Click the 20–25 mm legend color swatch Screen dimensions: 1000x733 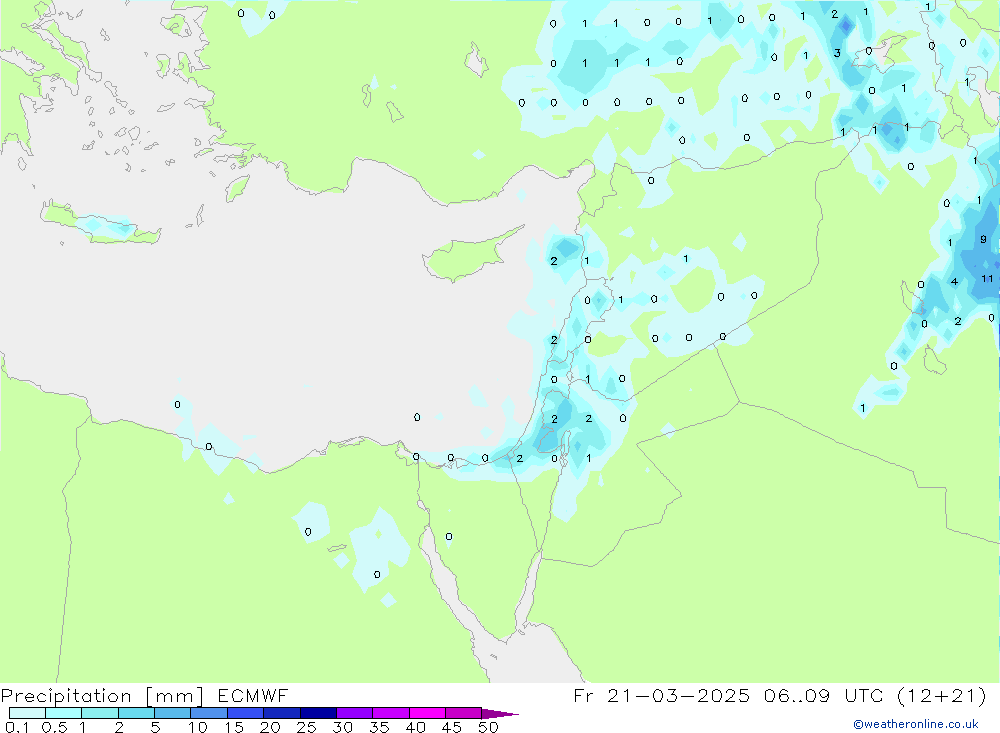[282, 713]
